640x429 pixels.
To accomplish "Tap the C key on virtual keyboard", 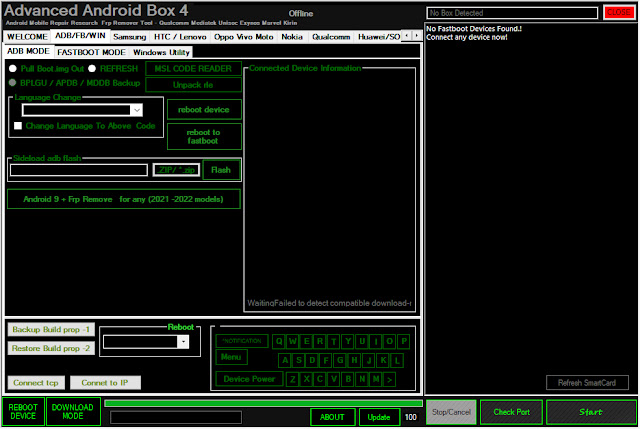I will [x=320, y=380].
